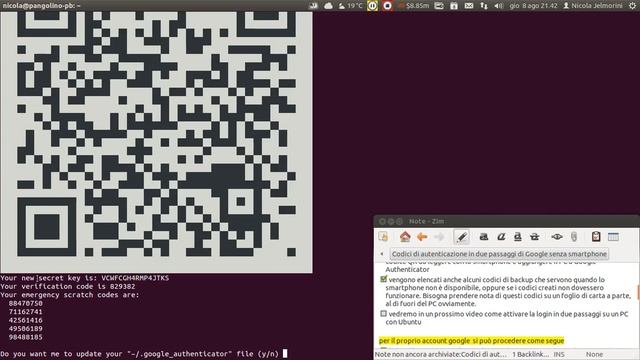Click the indicator icon right of '$8.85m'
The width and height of the screenshot is (640, 360).
click(x=439, y=6)
